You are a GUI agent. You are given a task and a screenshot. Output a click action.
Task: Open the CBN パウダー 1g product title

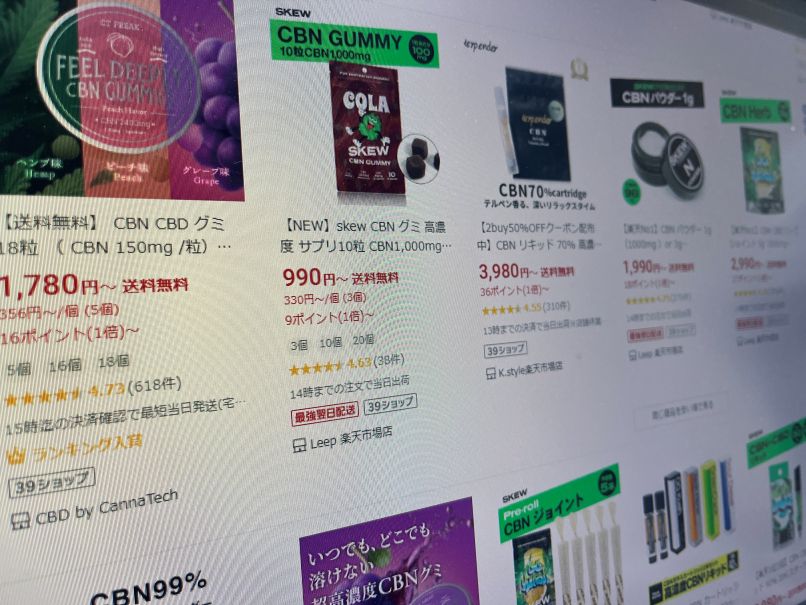pos(667,236)
